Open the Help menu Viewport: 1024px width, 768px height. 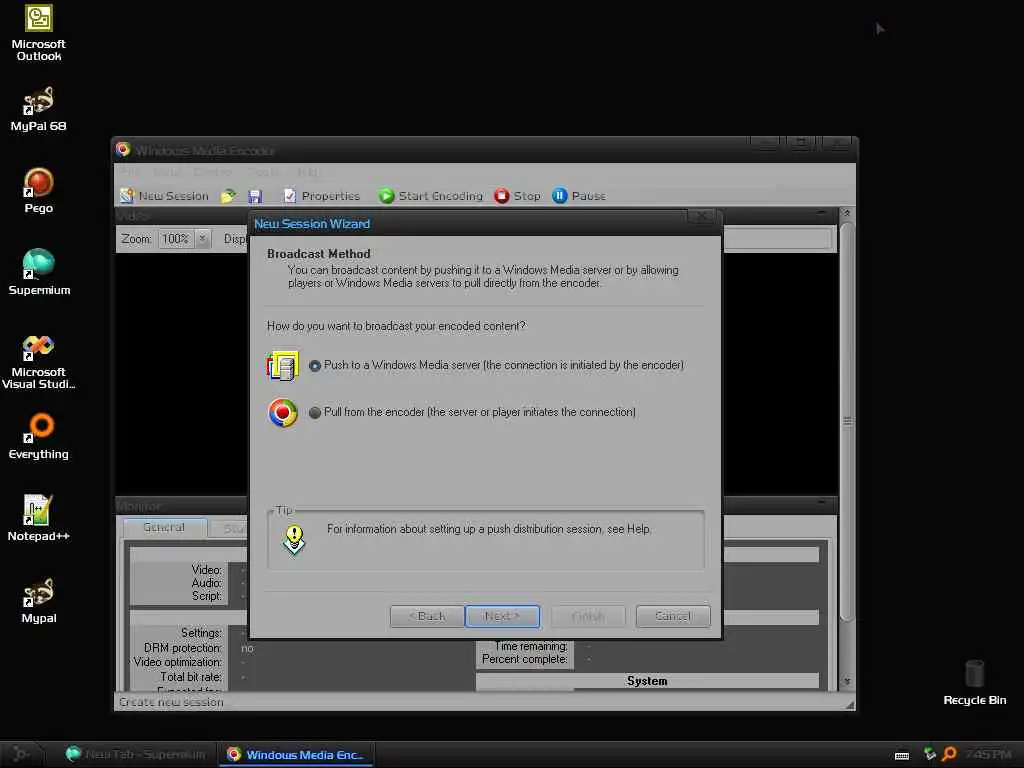pos(308,172)
